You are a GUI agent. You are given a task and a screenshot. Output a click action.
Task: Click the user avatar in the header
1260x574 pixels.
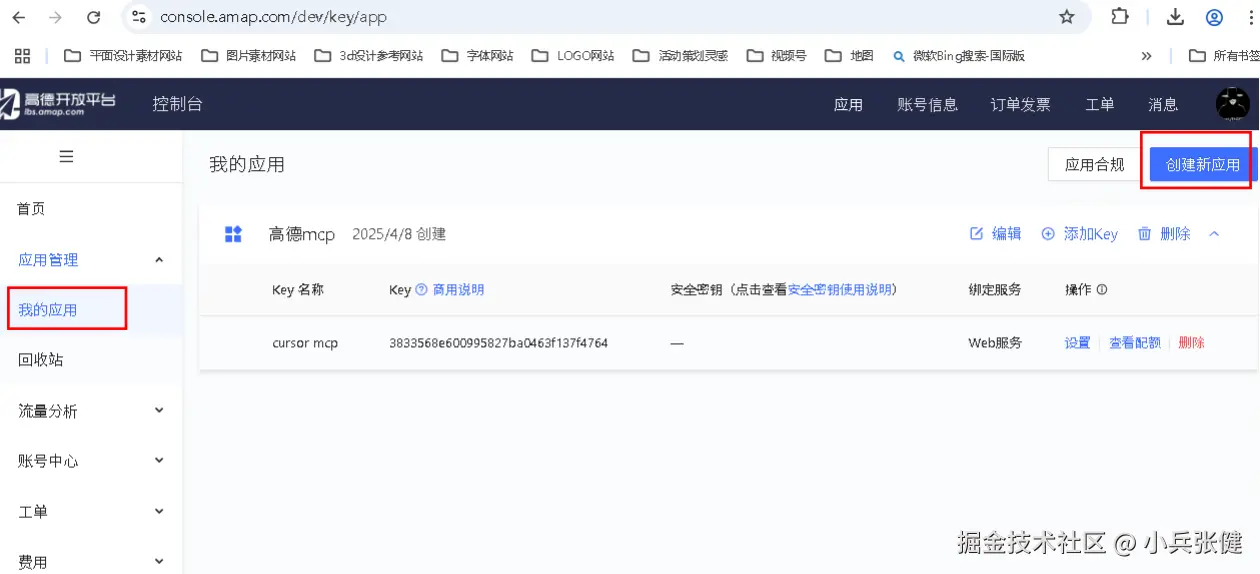(x=1233, y=103)
